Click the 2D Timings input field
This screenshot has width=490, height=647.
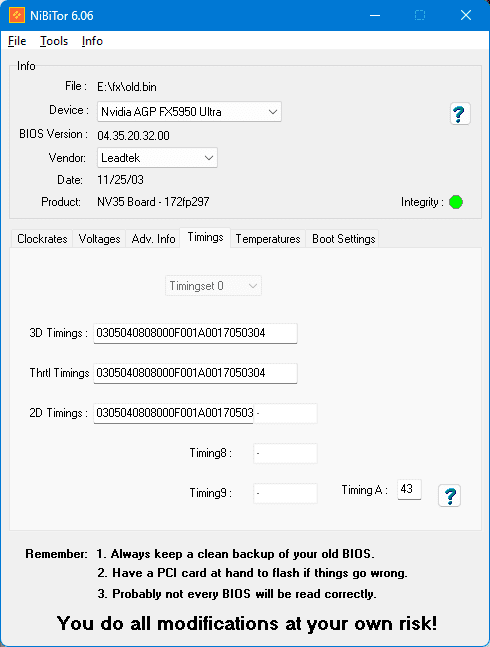click(174, 413)
